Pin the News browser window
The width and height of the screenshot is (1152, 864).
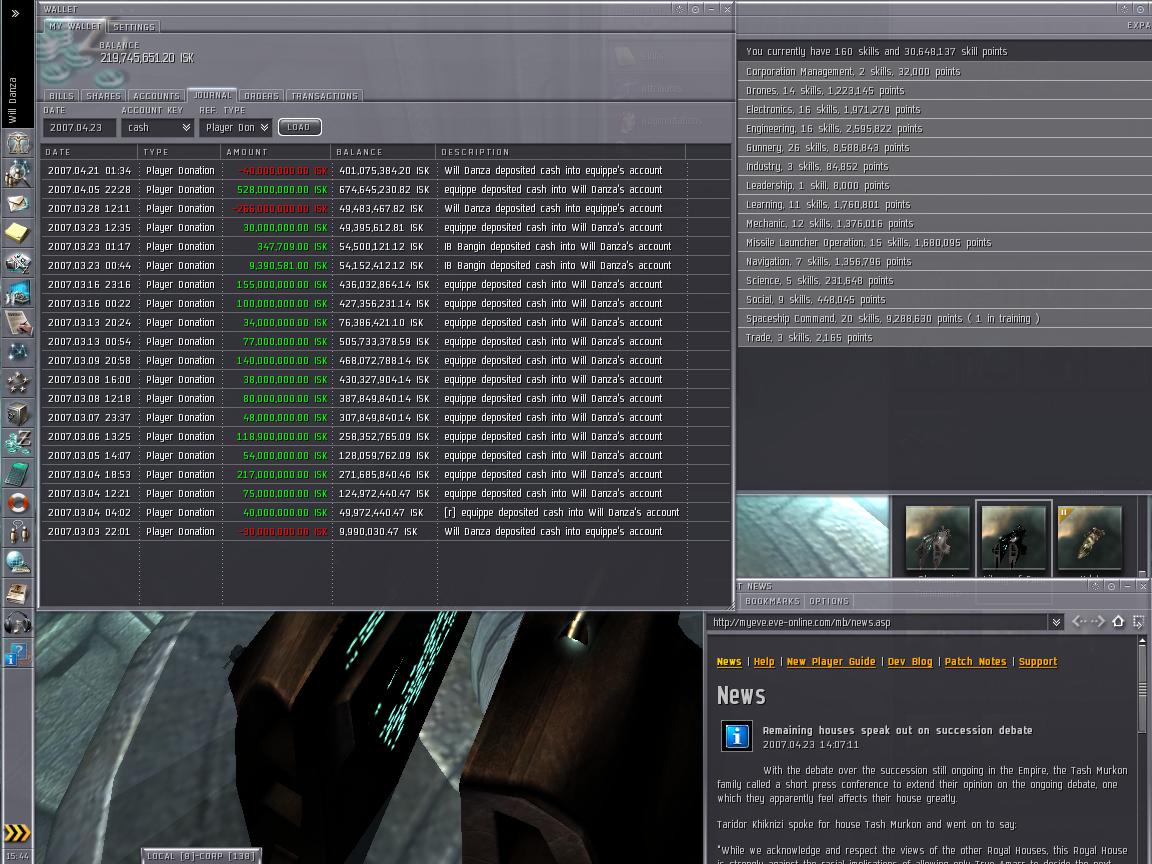1111,586
